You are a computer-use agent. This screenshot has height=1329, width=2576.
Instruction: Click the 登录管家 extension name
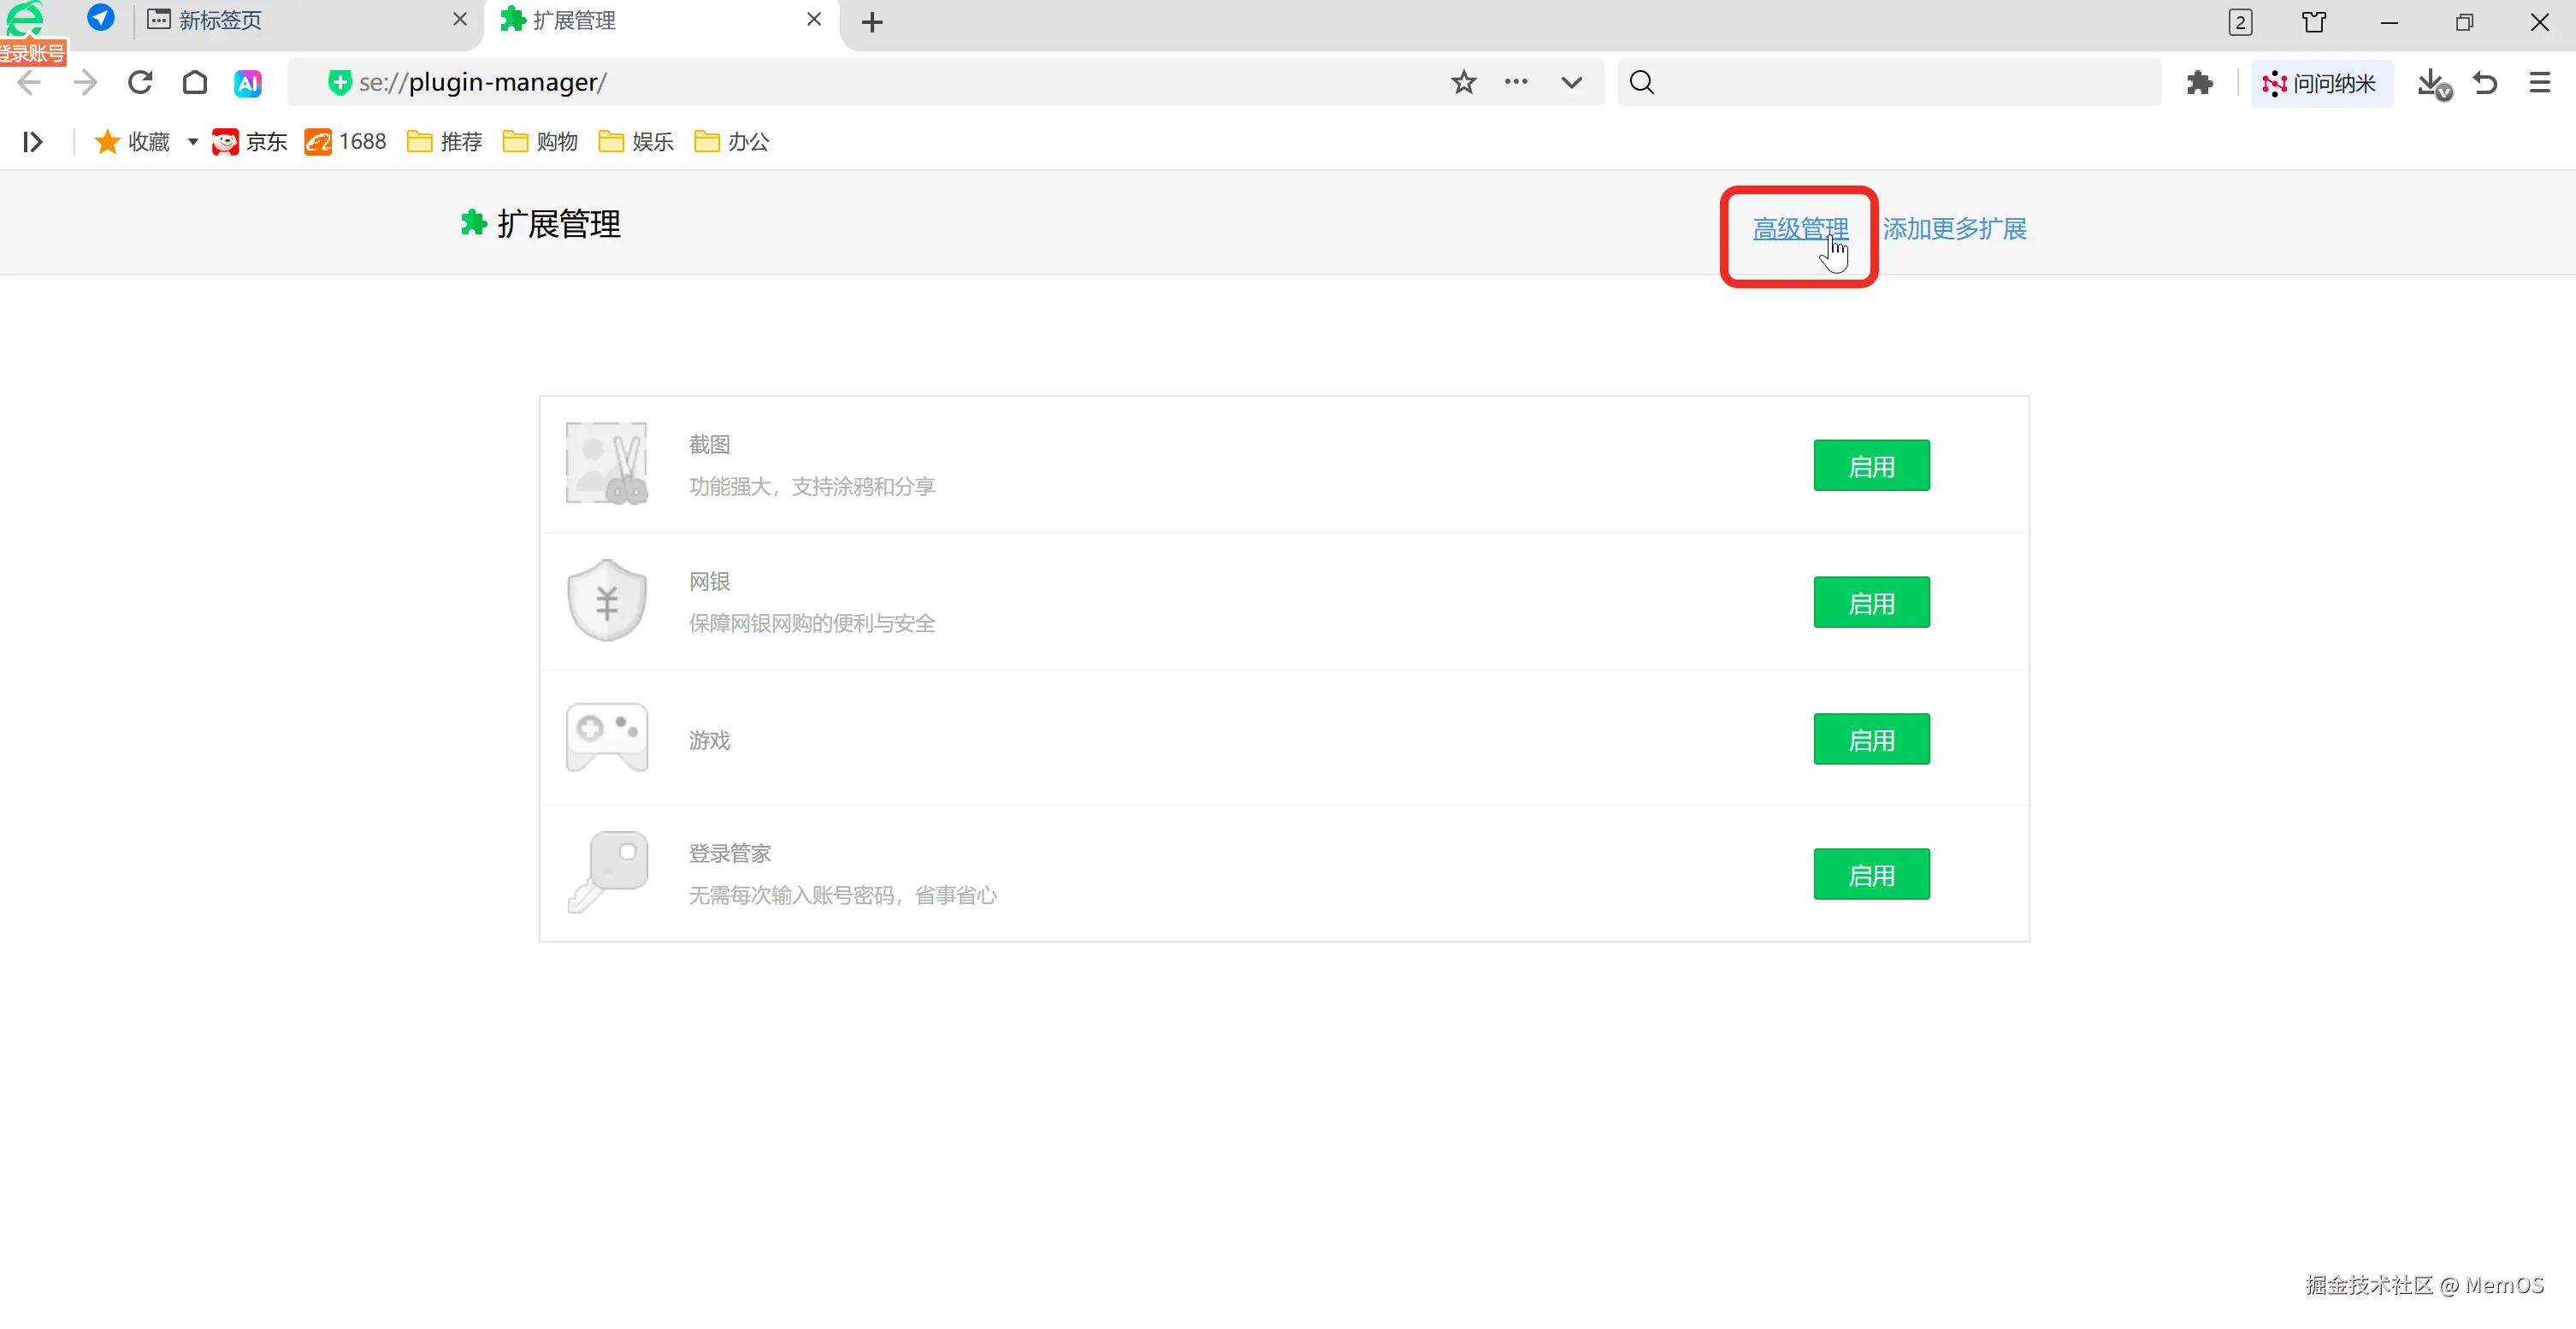pos(730,853)
